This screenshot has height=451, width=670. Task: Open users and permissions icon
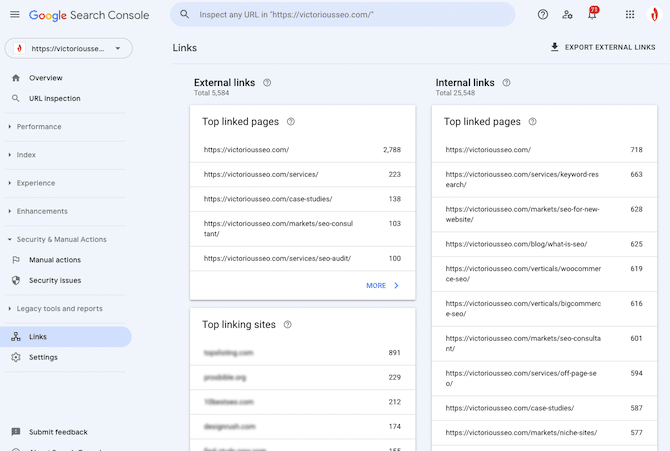point(567,15)
